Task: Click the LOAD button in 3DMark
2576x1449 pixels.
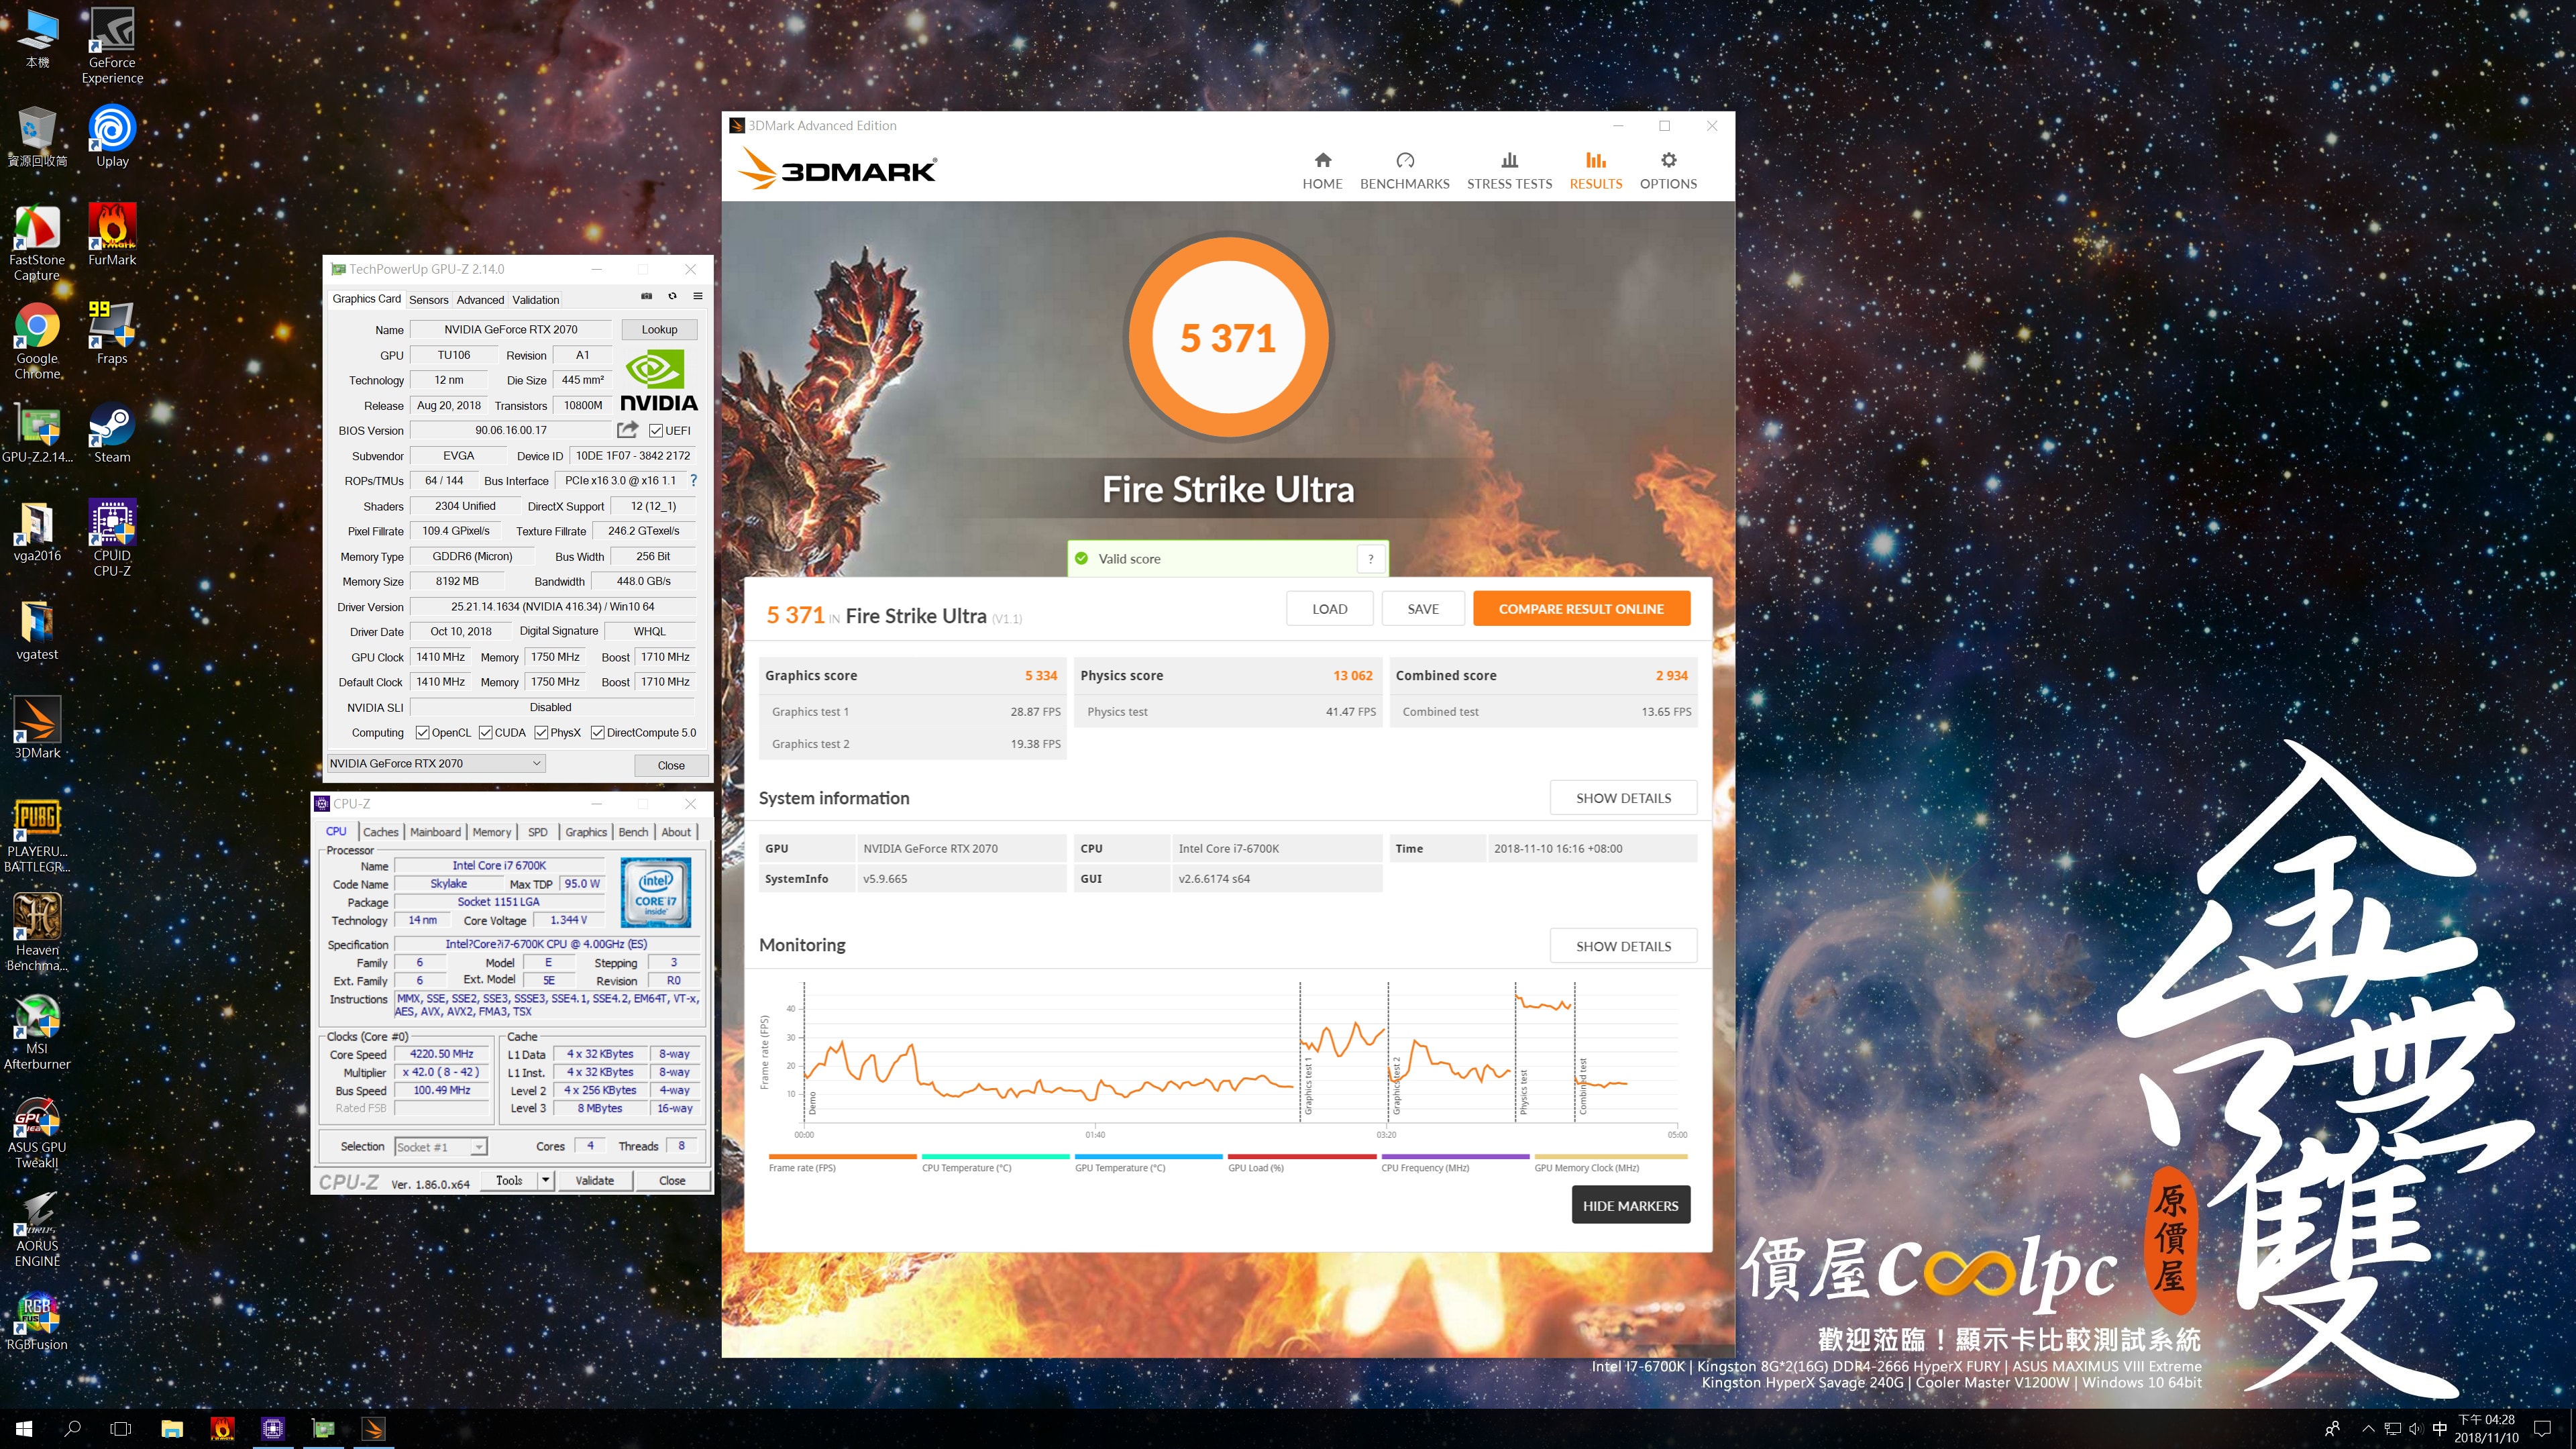Action: [x=1329, y=608]
